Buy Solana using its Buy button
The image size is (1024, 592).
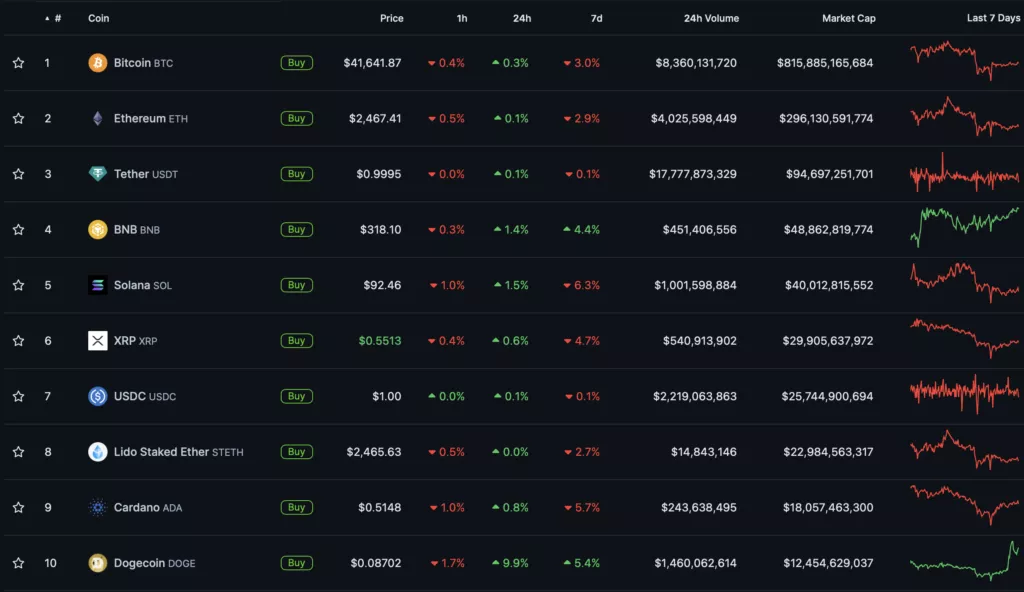(296, 285)
